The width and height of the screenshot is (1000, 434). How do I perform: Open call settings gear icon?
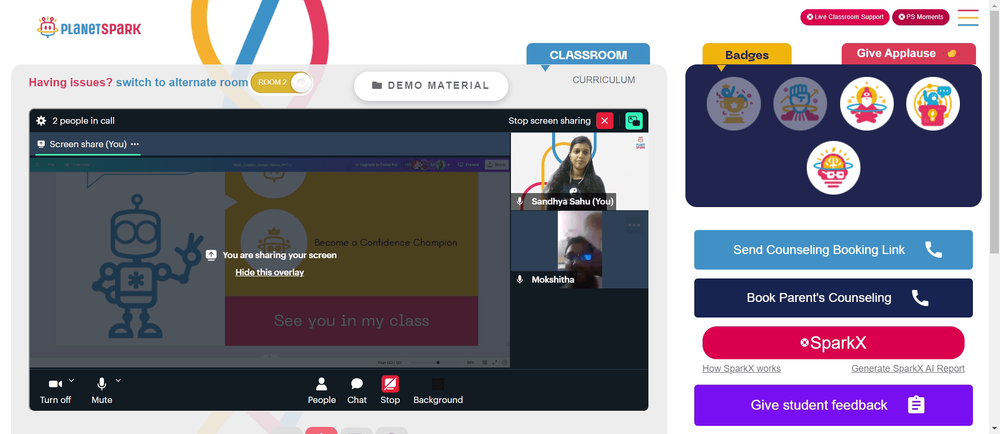coord(41,120)
